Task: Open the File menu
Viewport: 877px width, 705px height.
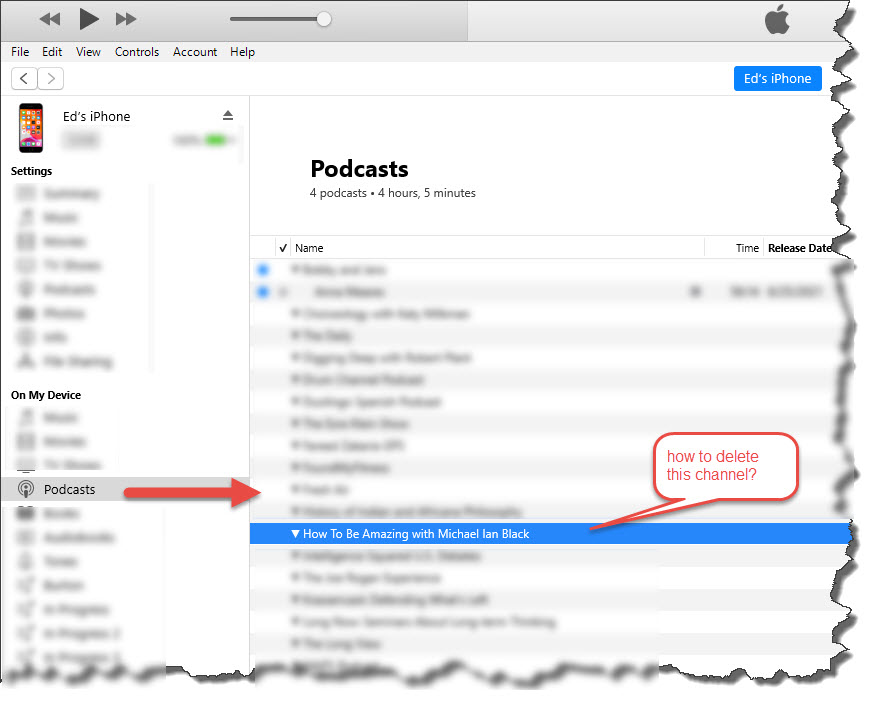Action: (20, 51)
